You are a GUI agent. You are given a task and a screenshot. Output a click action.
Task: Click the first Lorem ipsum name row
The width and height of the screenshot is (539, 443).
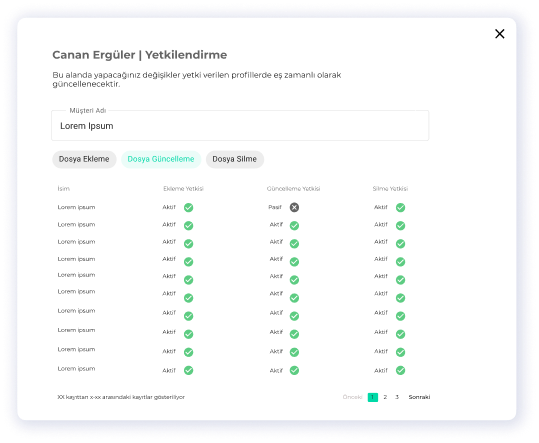coord(76,207)
